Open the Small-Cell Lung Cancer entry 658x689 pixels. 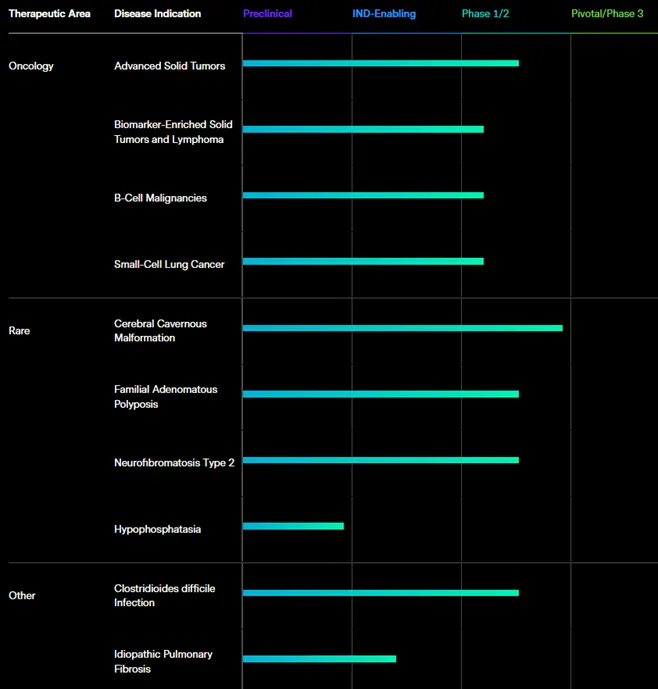coord(169,265)
